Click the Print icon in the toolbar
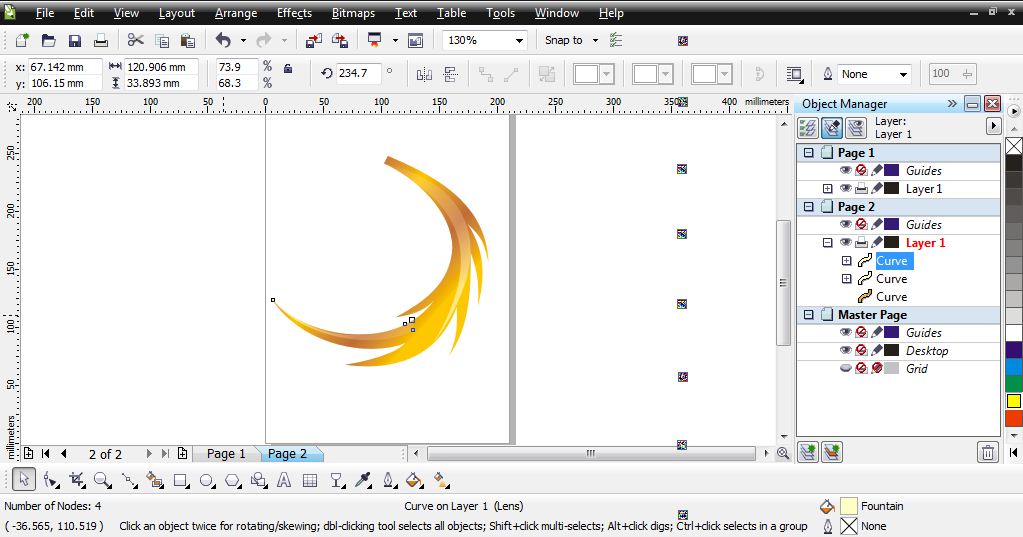This screenshot has height=537, width=1023. click(100, 40)
